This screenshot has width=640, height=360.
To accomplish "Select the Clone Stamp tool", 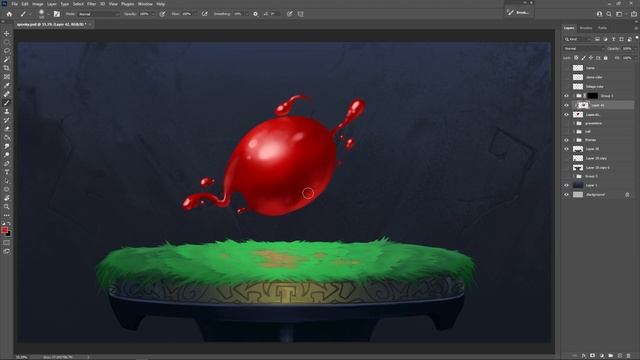I will (x=7, y=111).
